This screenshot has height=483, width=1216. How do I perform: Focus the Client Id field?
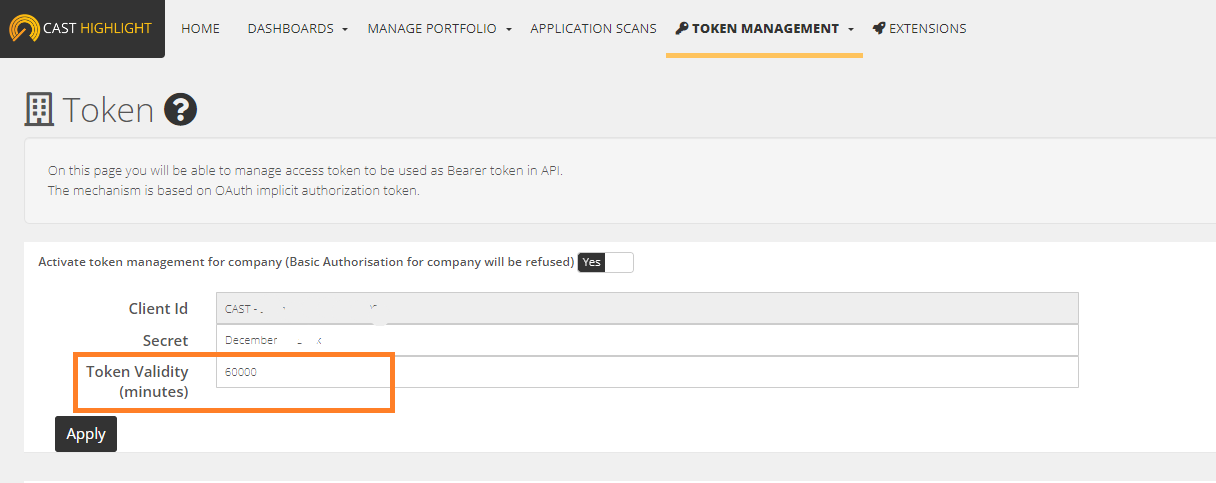pos(647,308)
